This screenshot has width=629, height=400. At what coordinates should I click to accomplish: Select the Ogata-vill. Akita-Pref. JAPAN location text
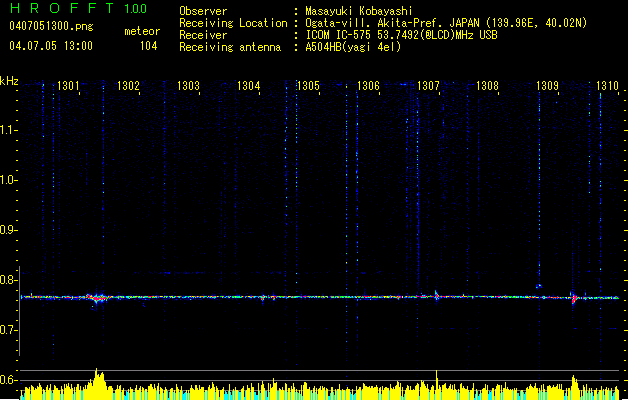click(x=446, y=23)
